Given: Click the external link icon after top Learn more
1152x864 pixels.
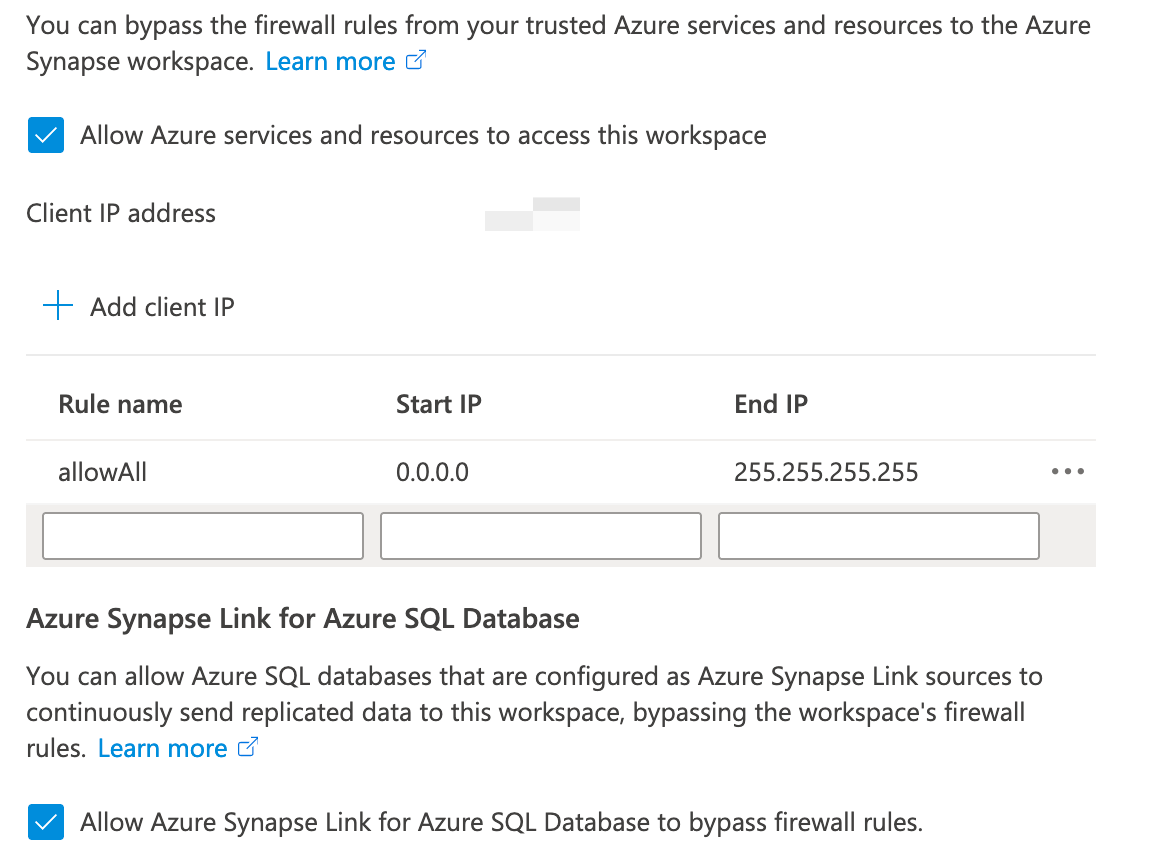Looking at the screenshot, I should (415, 61).
